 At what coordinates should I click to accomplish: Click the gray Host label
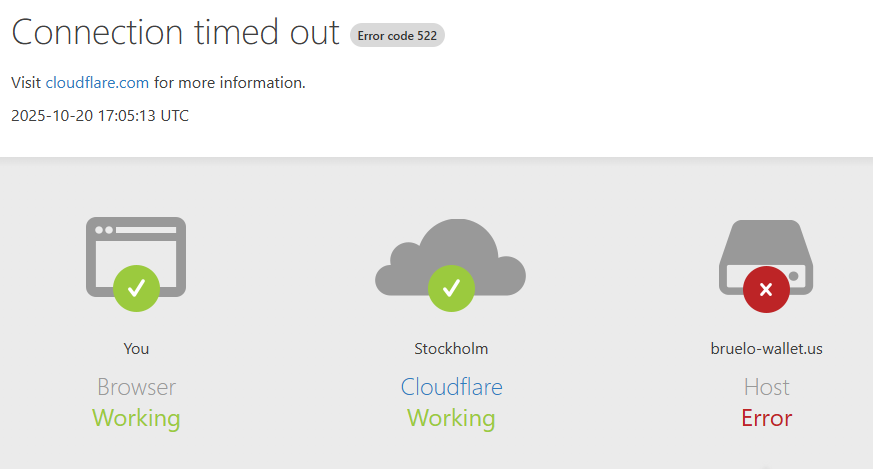(766, 387)
